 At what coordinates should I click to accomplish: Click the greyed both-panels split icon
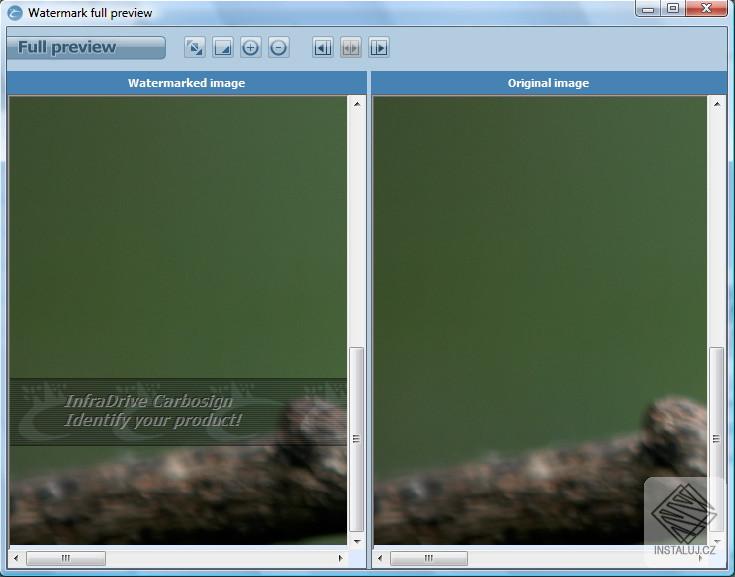(351, 47)
